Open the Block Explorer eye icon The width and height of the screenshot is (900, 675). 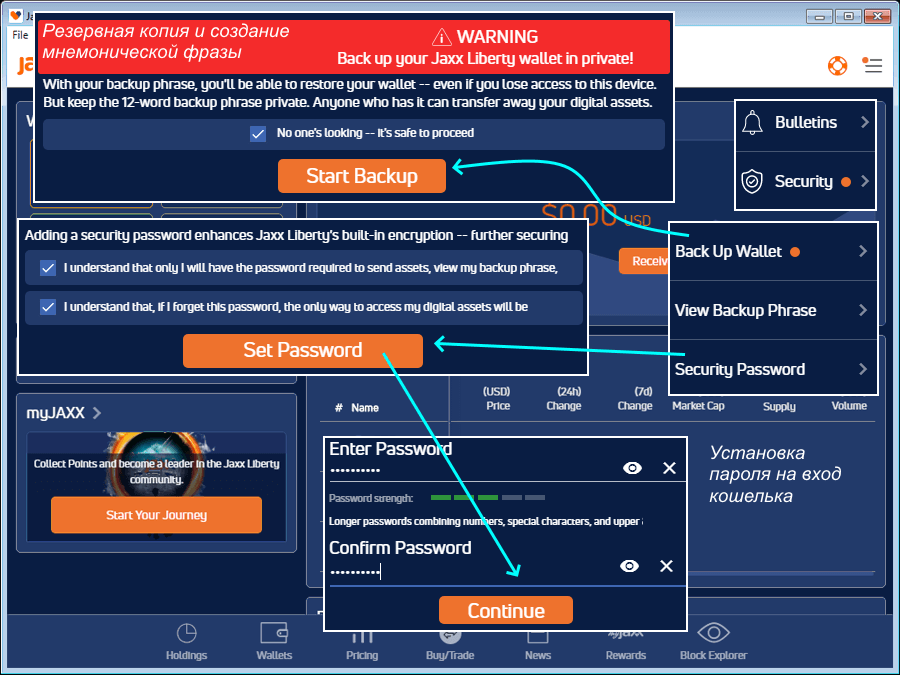point(713,632)
